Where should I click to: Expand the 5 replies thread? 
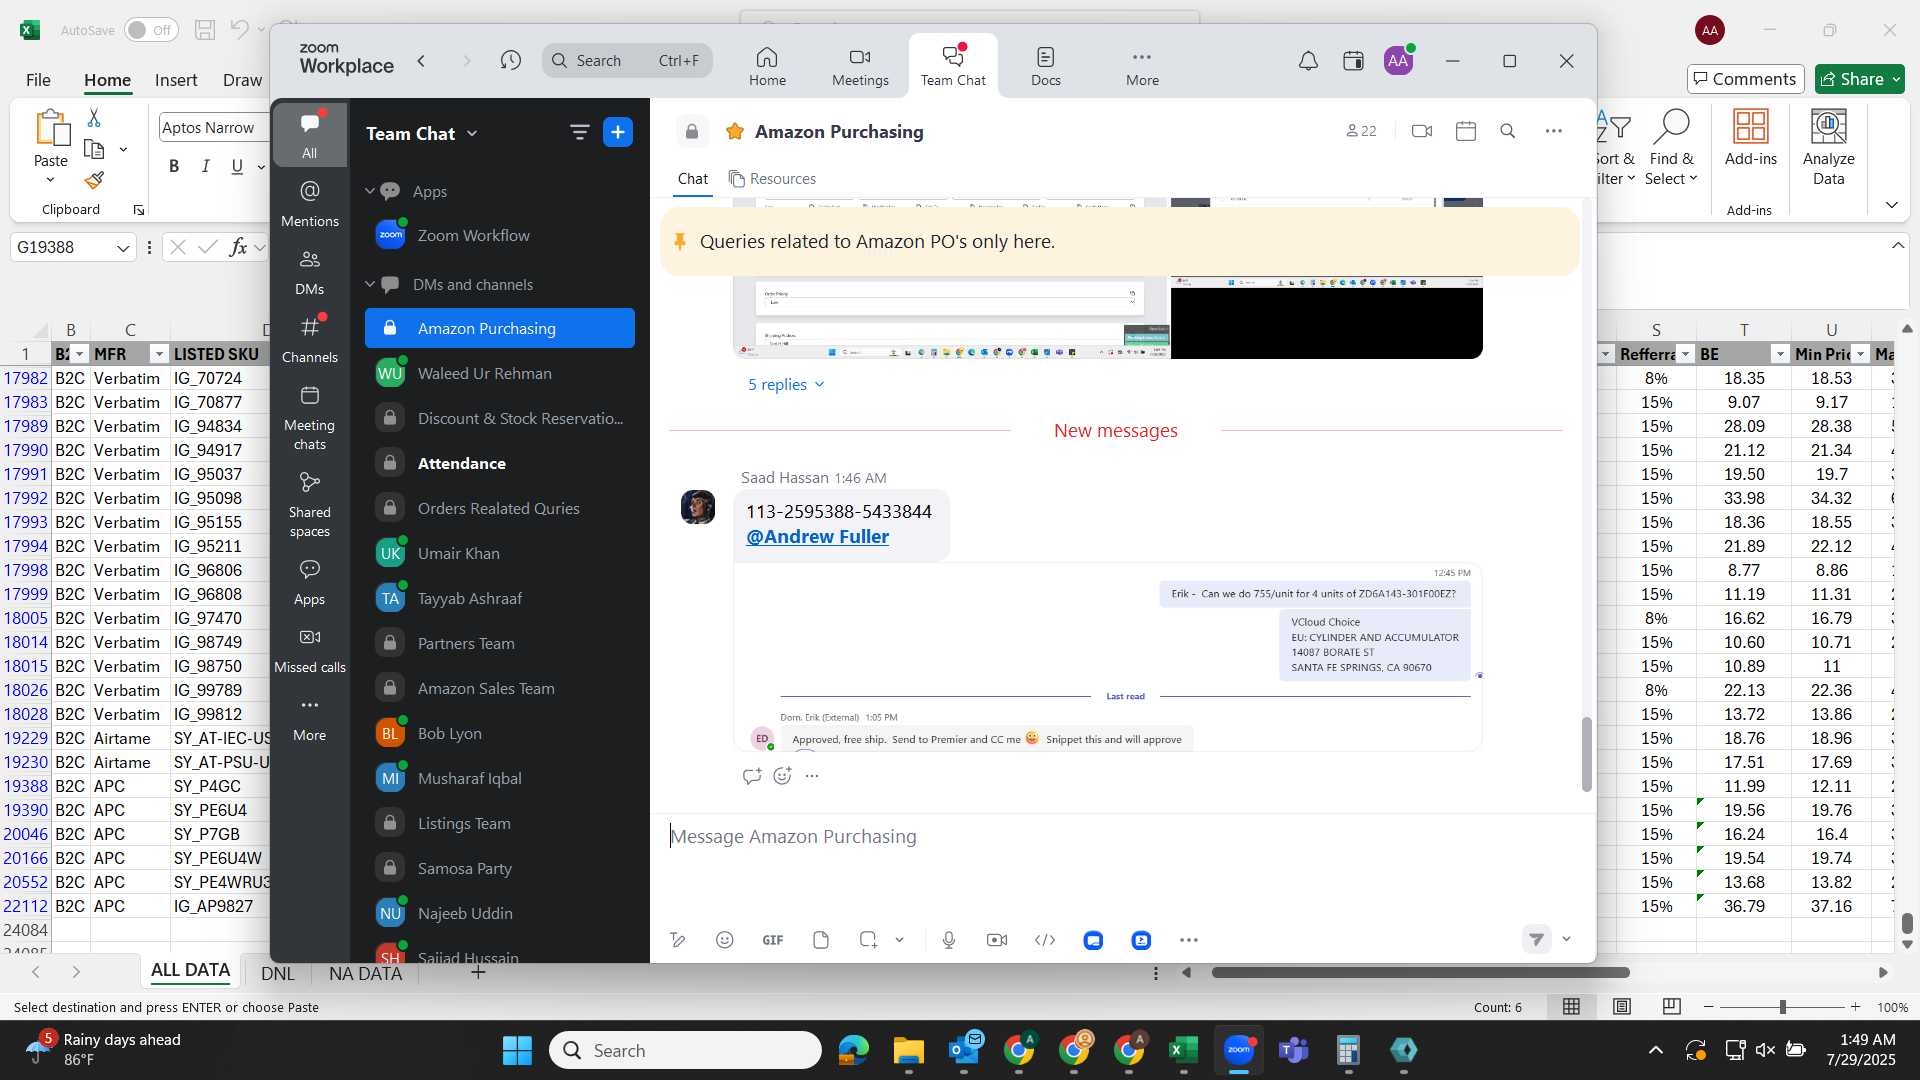(786, 384)
